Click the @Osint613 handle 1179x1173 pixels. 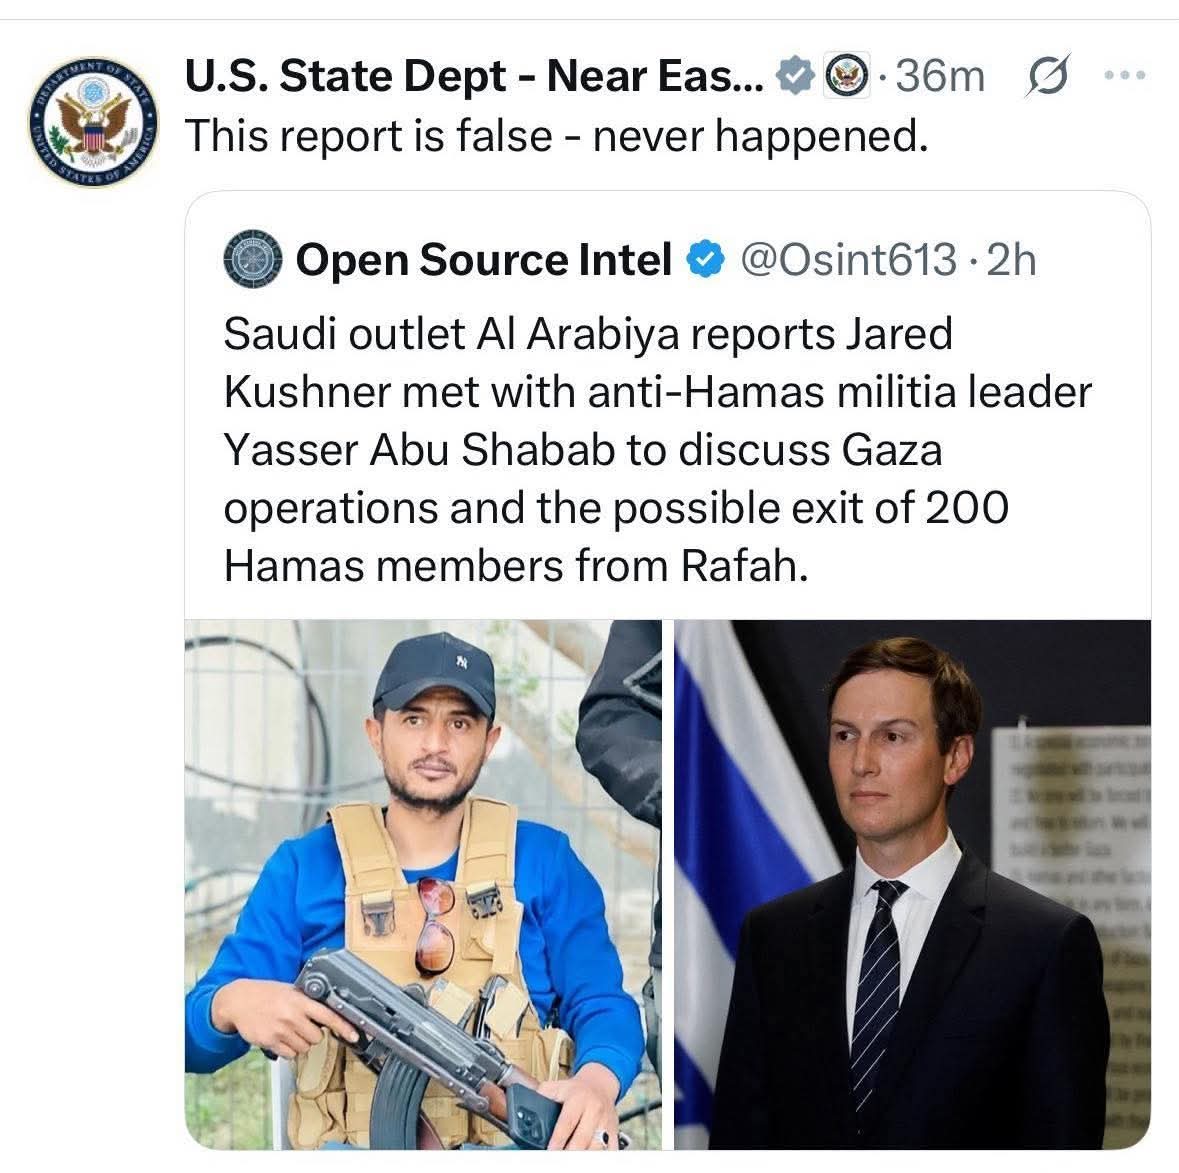[847, 260]
